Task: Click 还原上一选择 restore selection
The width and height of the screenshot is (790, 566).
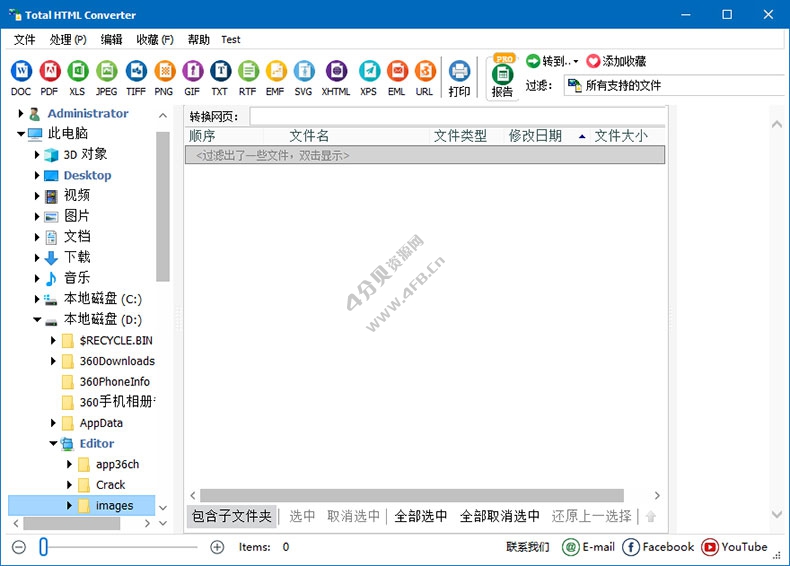Action: [x=591, y=516]
